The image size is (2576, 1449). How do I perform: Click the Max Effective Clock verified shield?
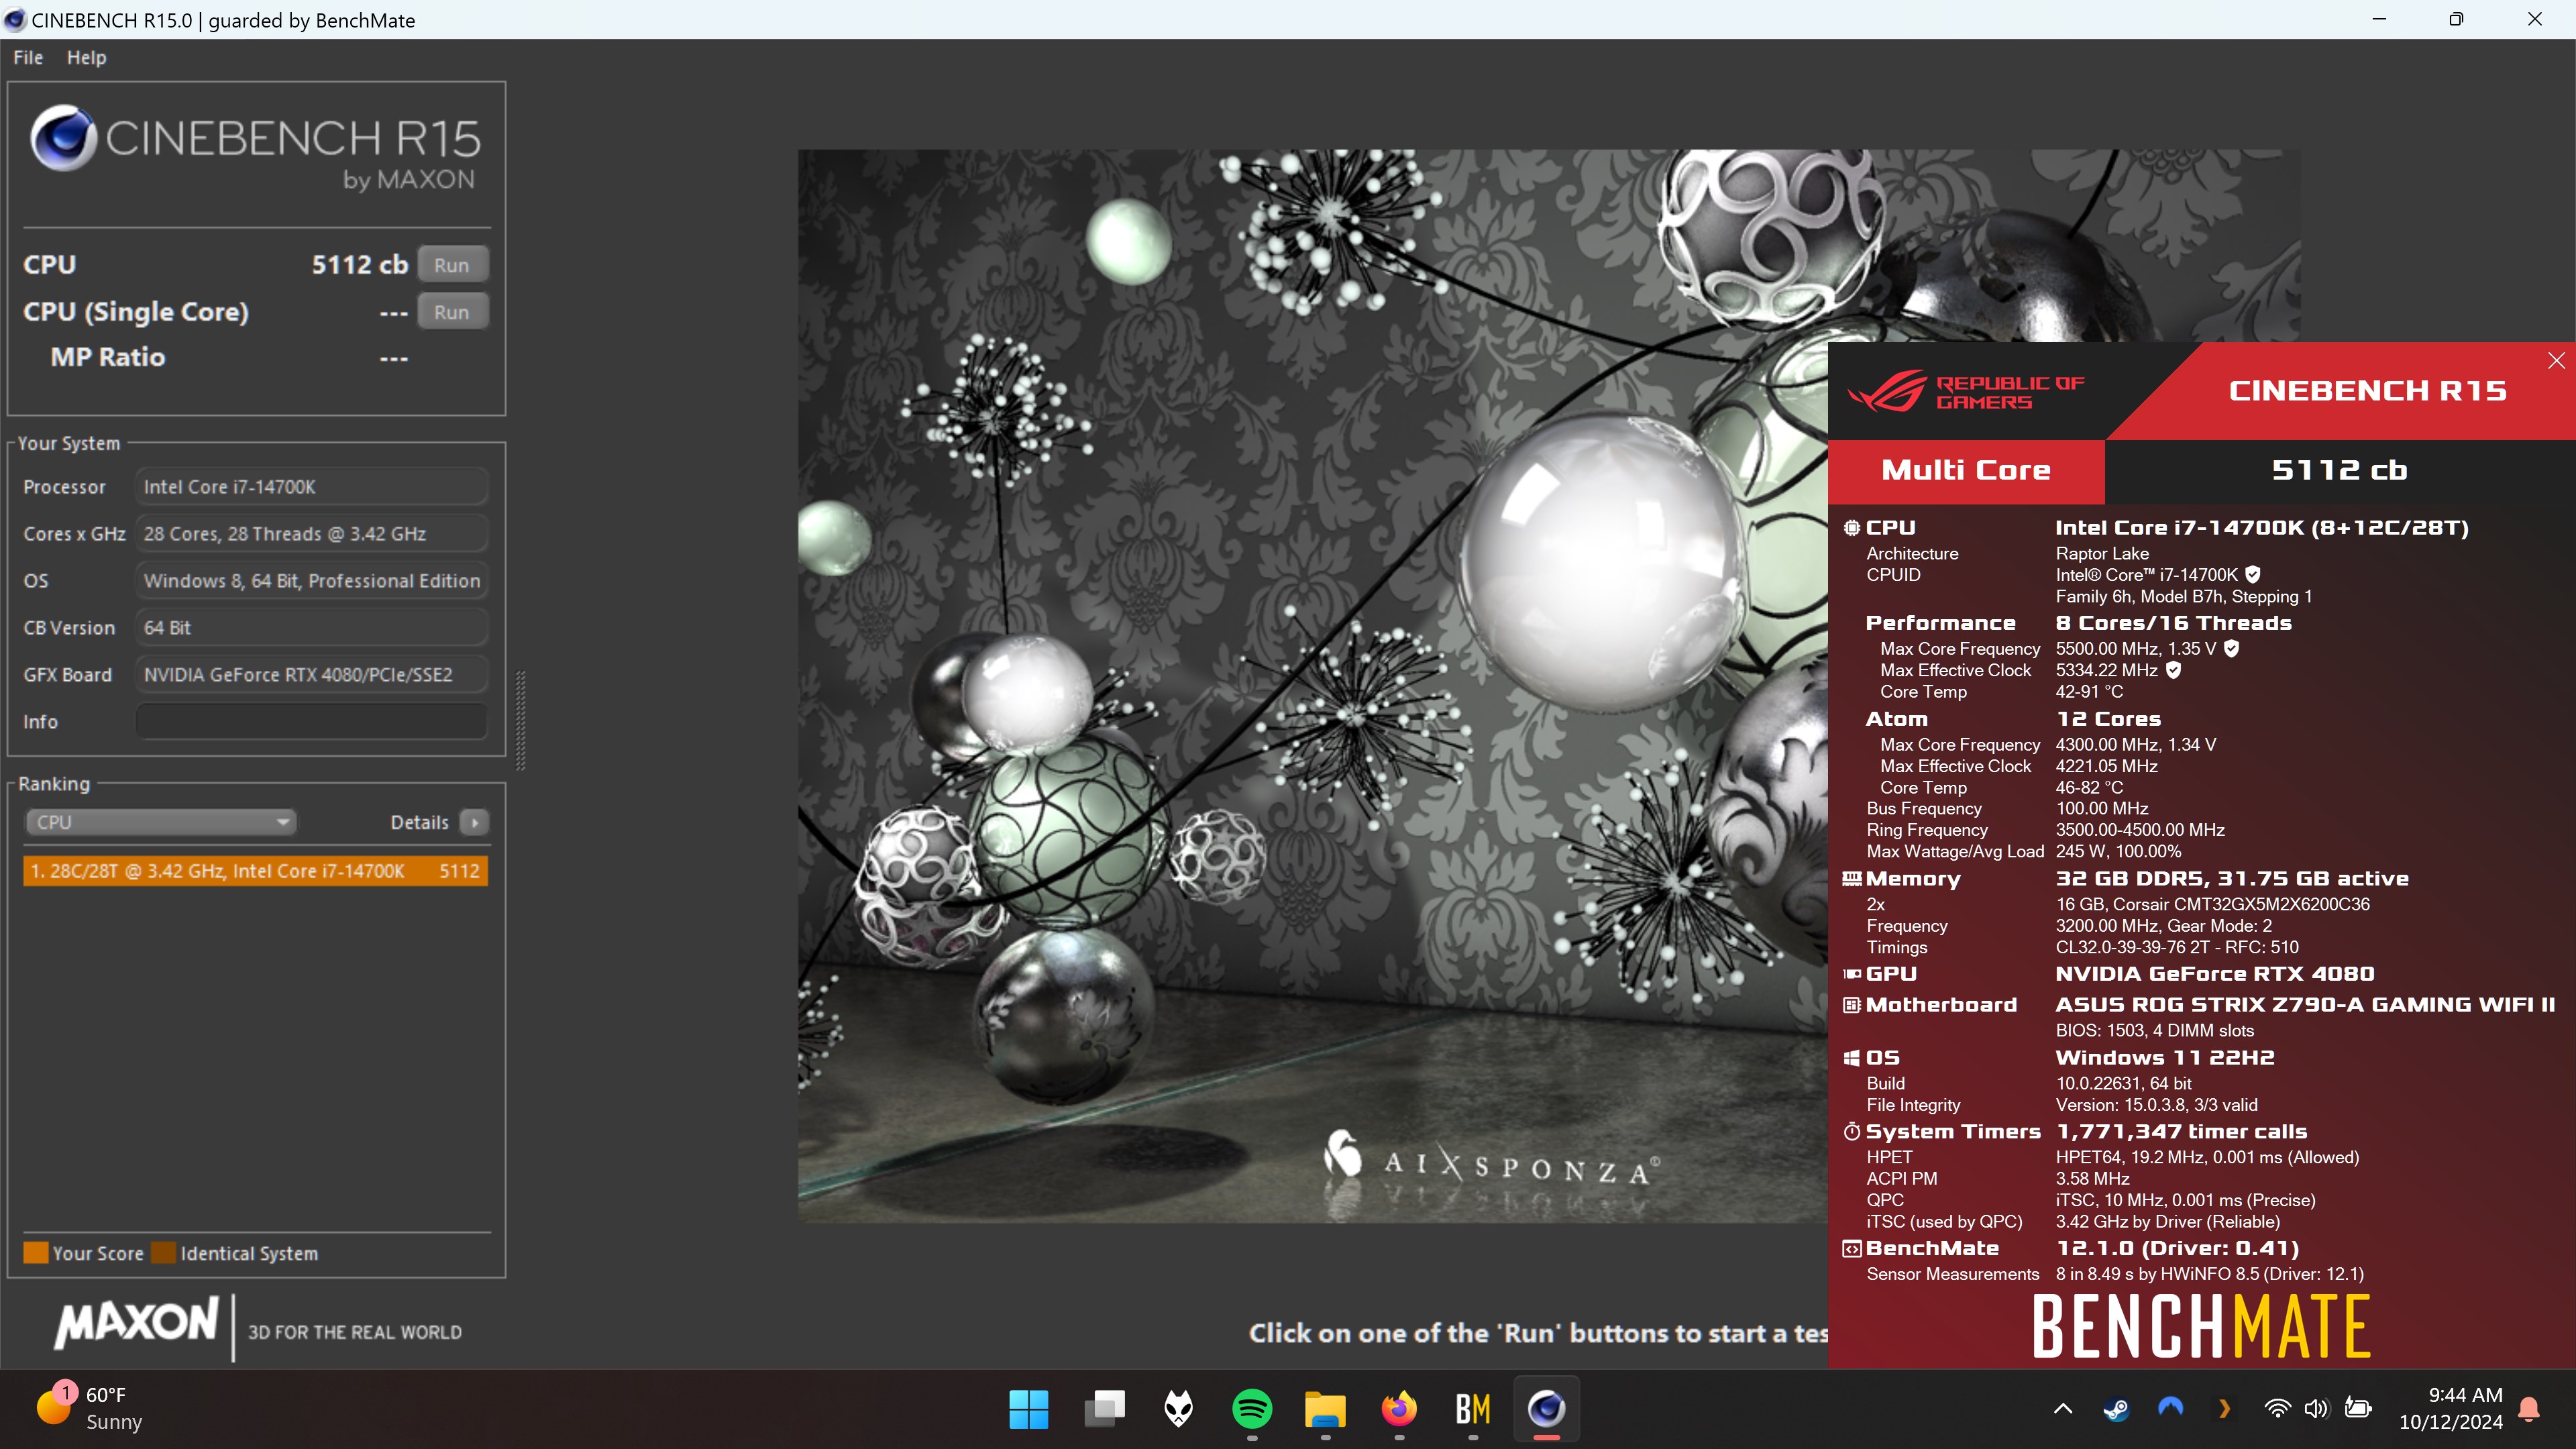click(x=2173, y=670)
